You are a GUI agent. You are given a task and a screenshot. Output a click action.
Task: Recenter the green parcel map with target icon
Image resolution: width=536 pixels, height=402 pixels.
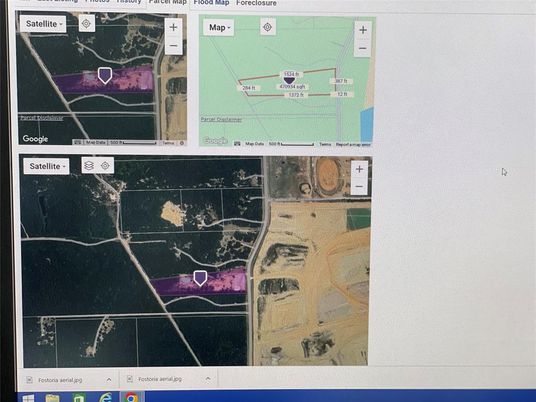(268, 27)
